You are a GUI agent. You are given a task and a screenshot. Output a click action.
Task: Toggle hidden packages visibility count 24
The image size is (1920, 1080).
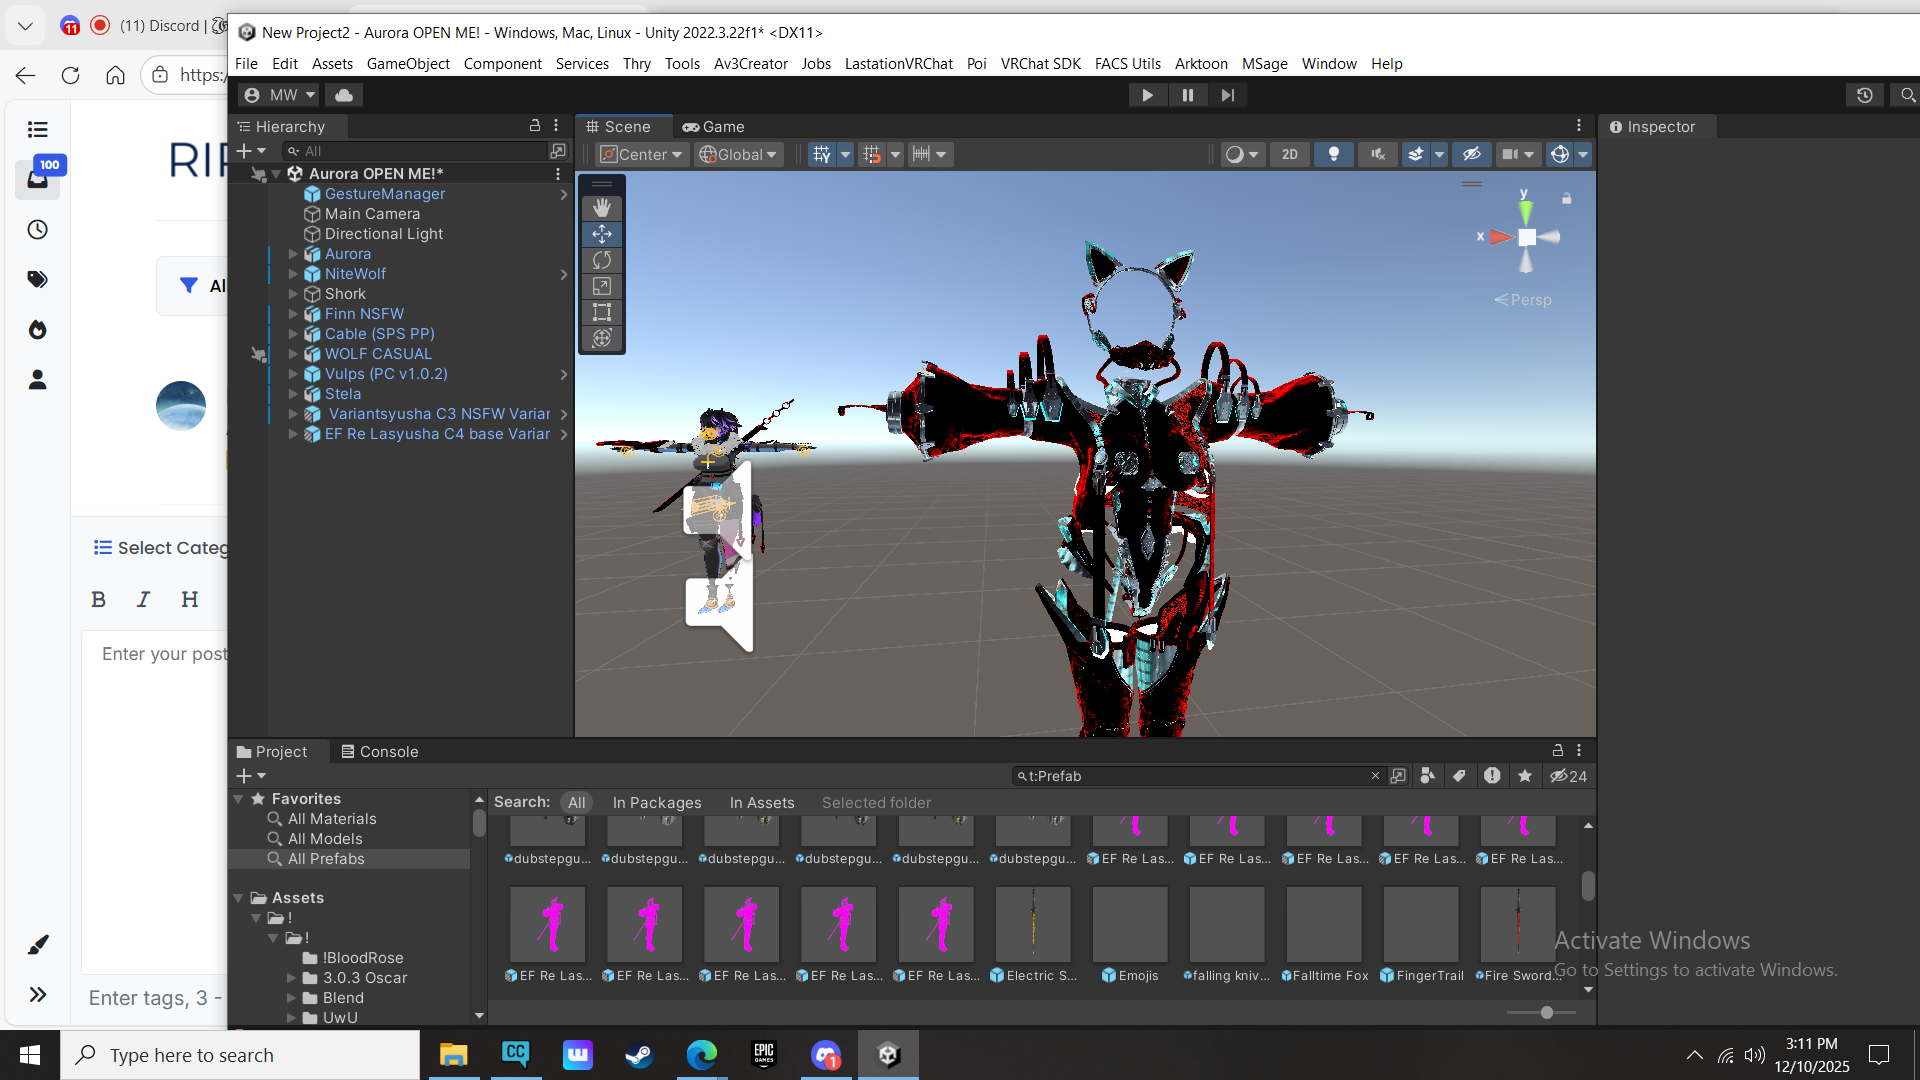(x=1568, y=776)
